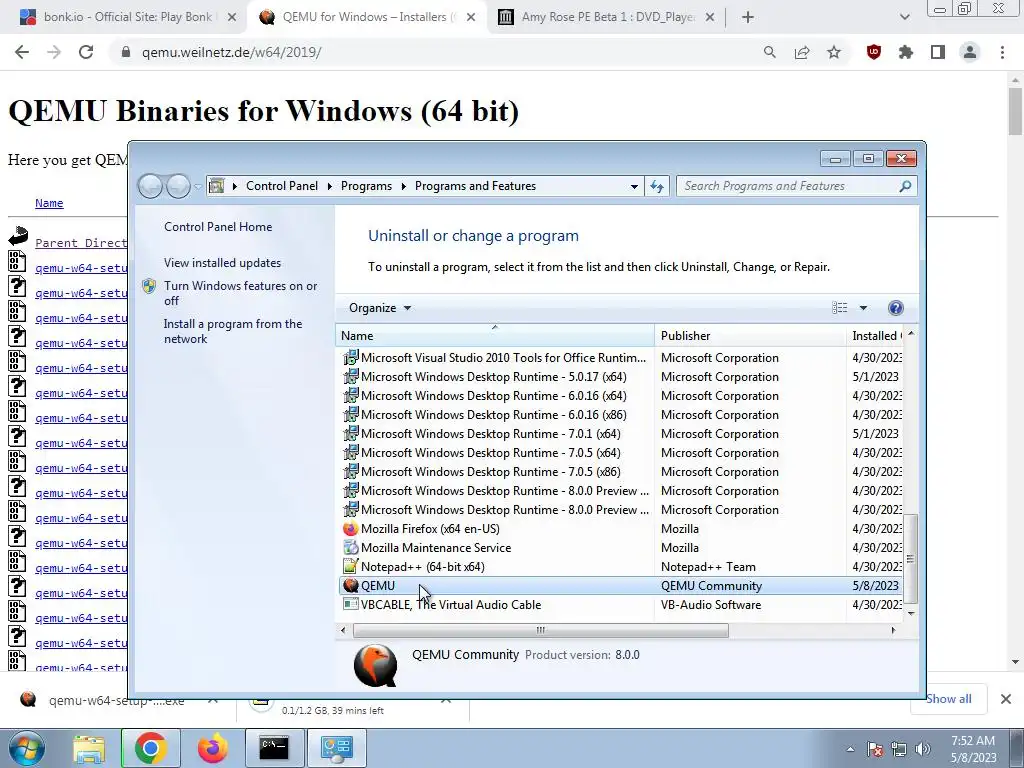
Task: Open the Windows Start button
Action: point(26,748)
